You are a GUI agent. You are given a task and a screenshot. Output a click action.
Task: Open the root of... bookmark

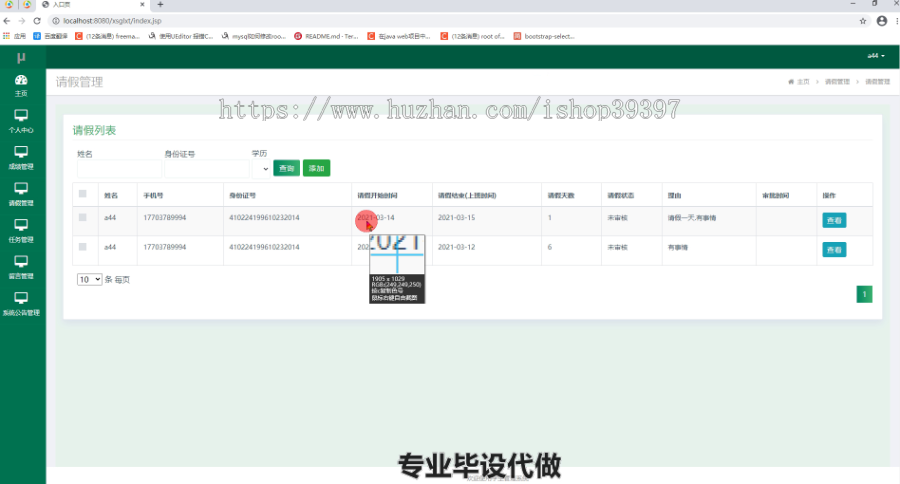coord(472,36)
